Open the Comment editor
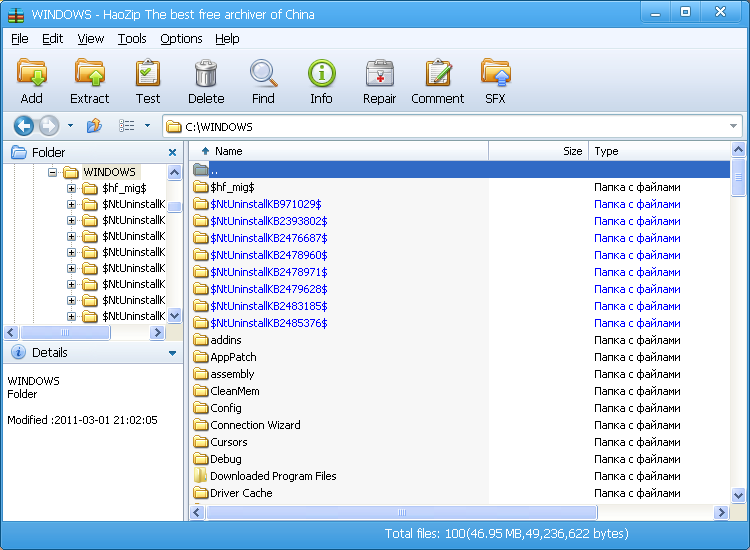This screenshot has height=550, width=750. click(x=438, y=73)
